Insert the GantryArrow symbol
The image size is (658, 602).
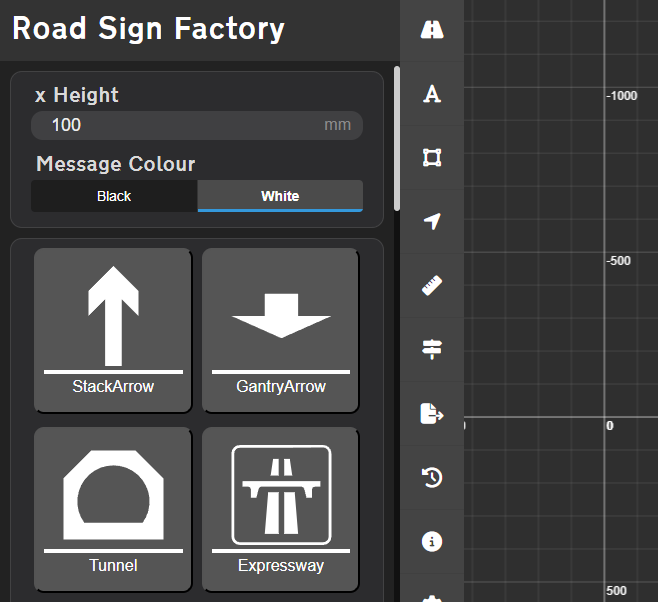(280, 329)
